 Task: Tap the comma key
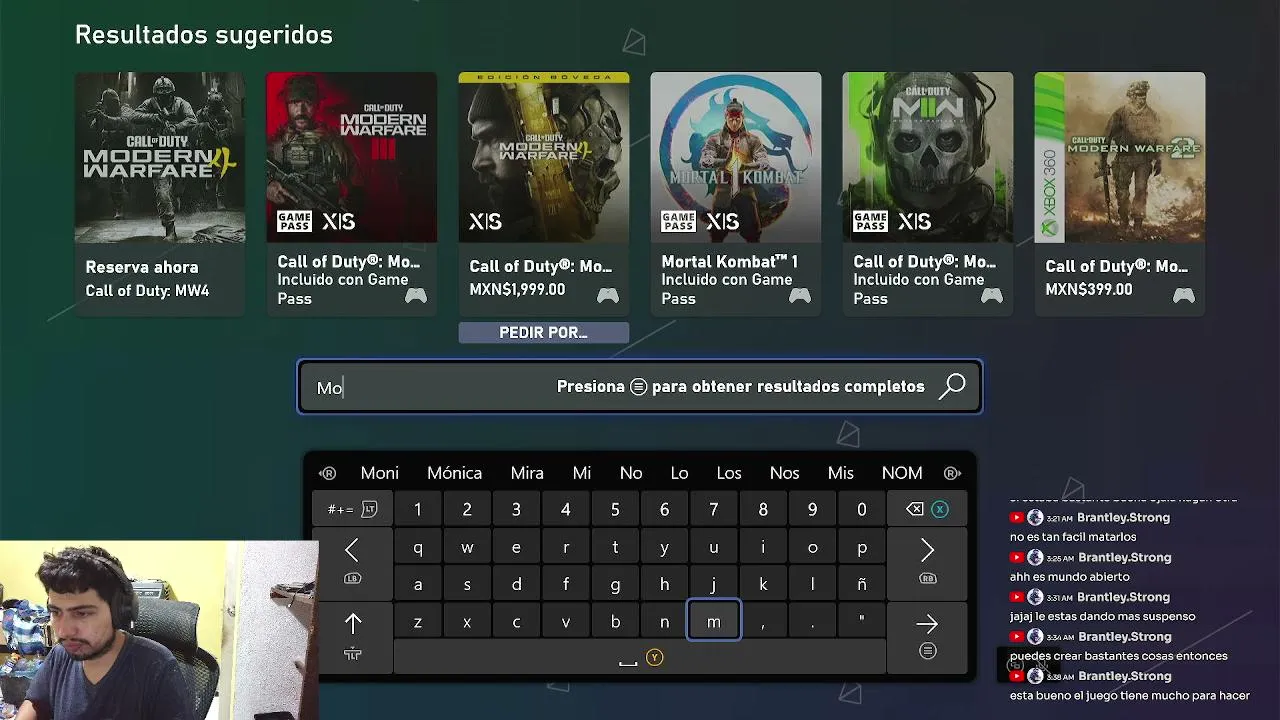[763, 621]
